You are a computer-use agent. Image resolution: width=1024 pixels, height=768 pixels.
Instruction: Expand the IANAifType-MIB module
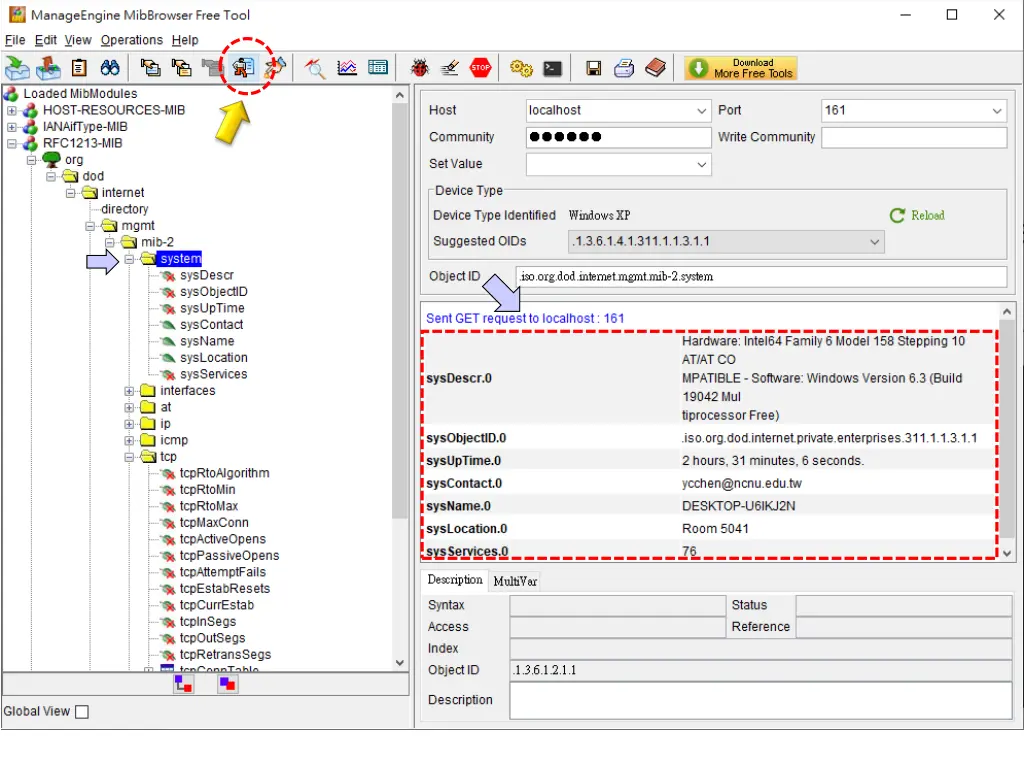pos(12,127)
